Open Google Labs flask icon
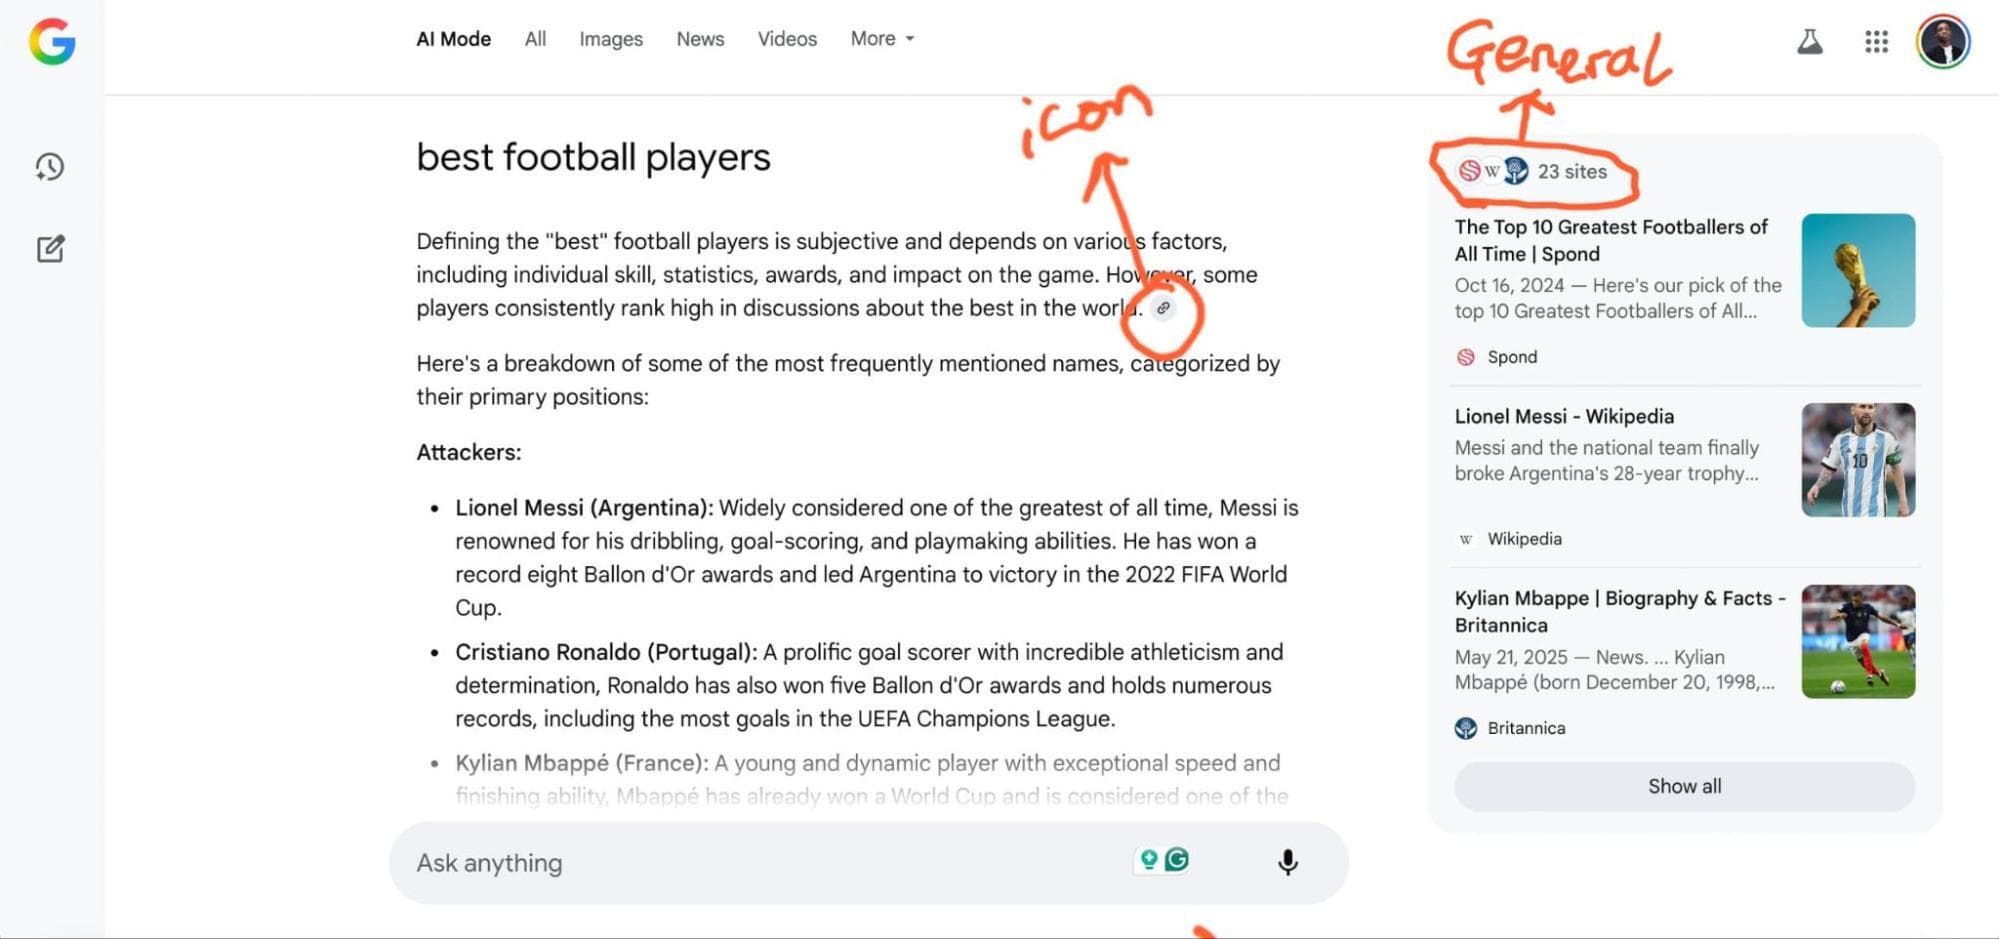Image resolution: width=1999 pixels, height=939 pixels. click(1810, 42)
